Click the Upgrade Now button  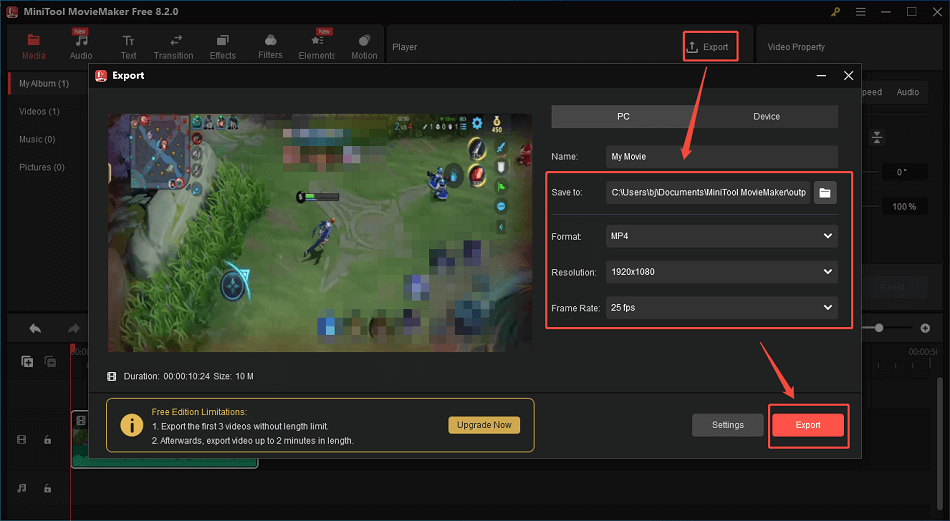pos(484,425)
